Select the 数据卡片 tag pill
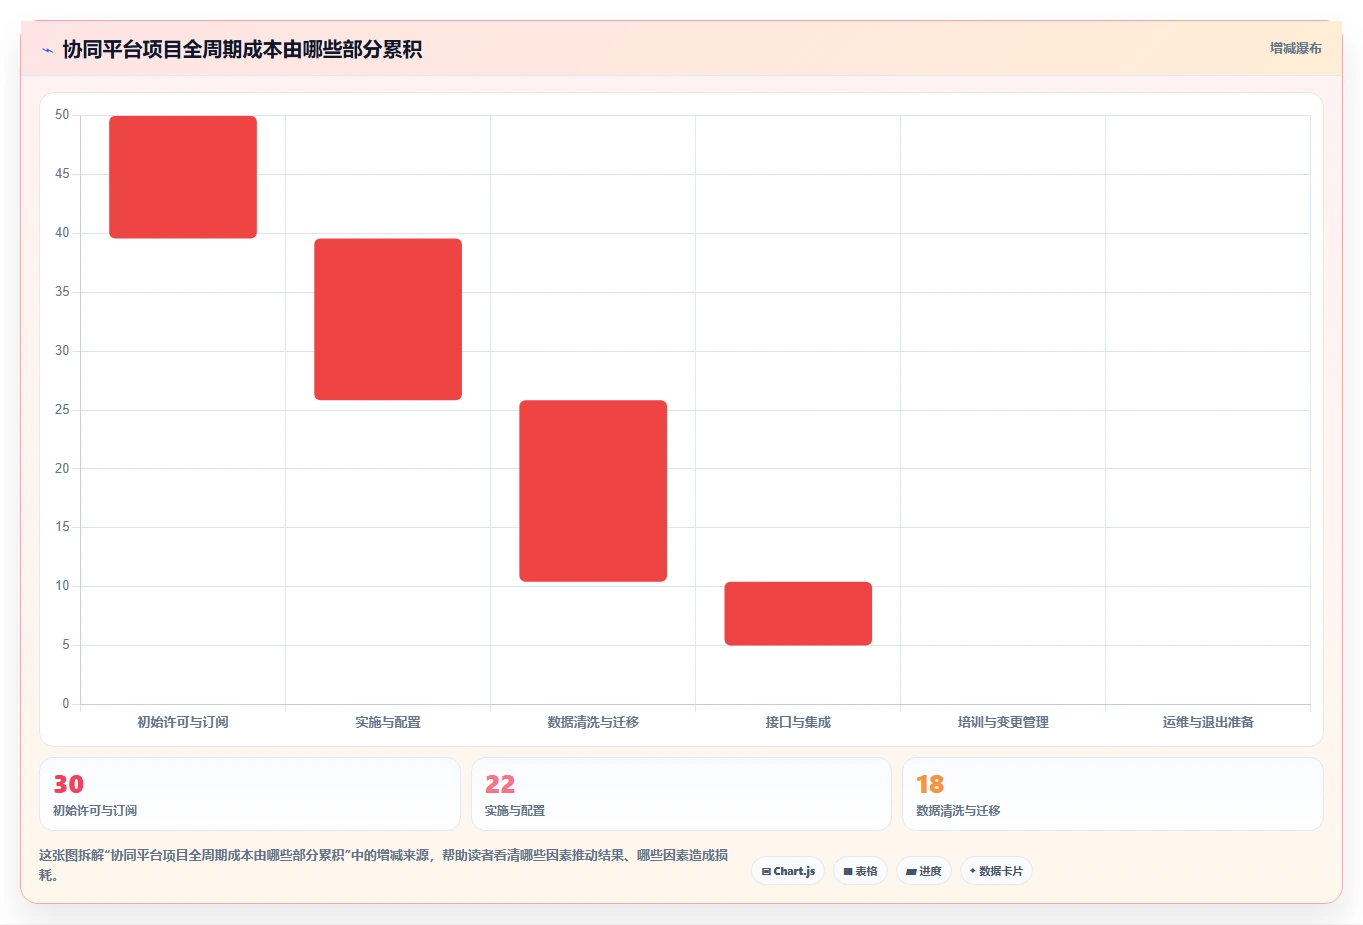This screenshot has width=1363, height=925. click(x=996, y=871)
